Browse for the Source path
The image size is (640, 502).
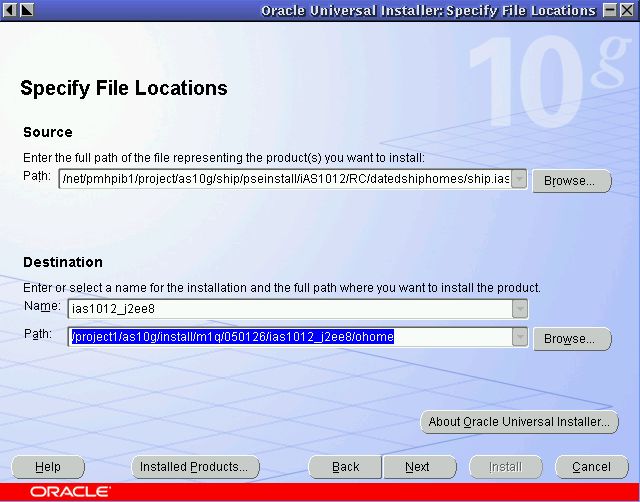(572, 181)
